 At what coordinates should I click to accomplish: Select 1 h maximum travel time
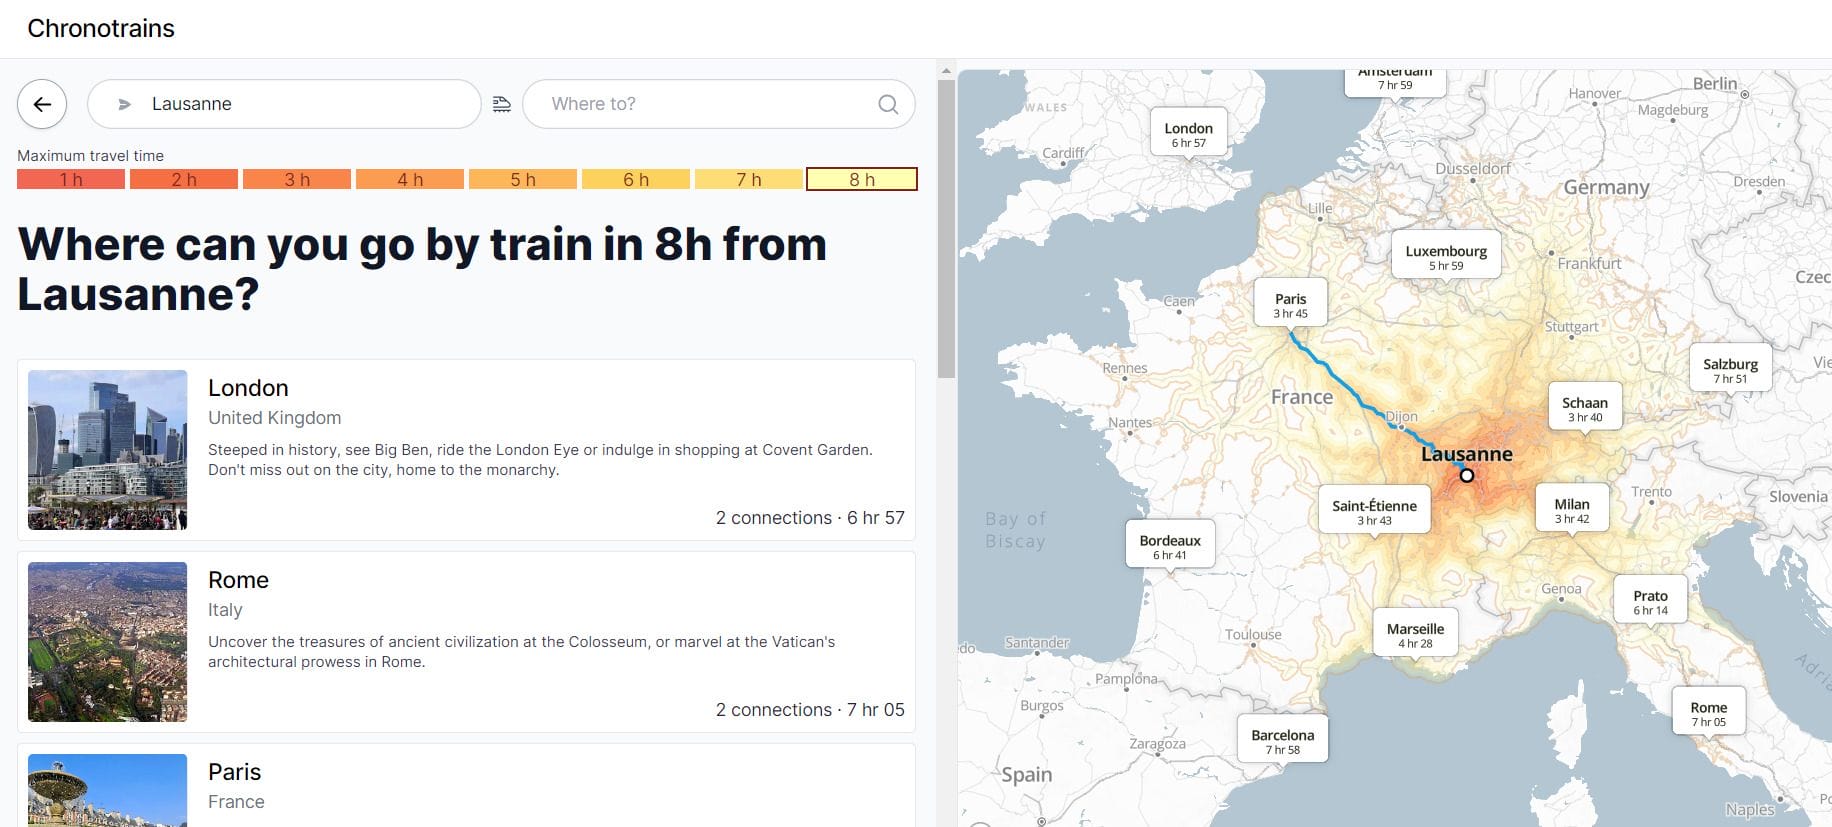(x=71, y=179)
